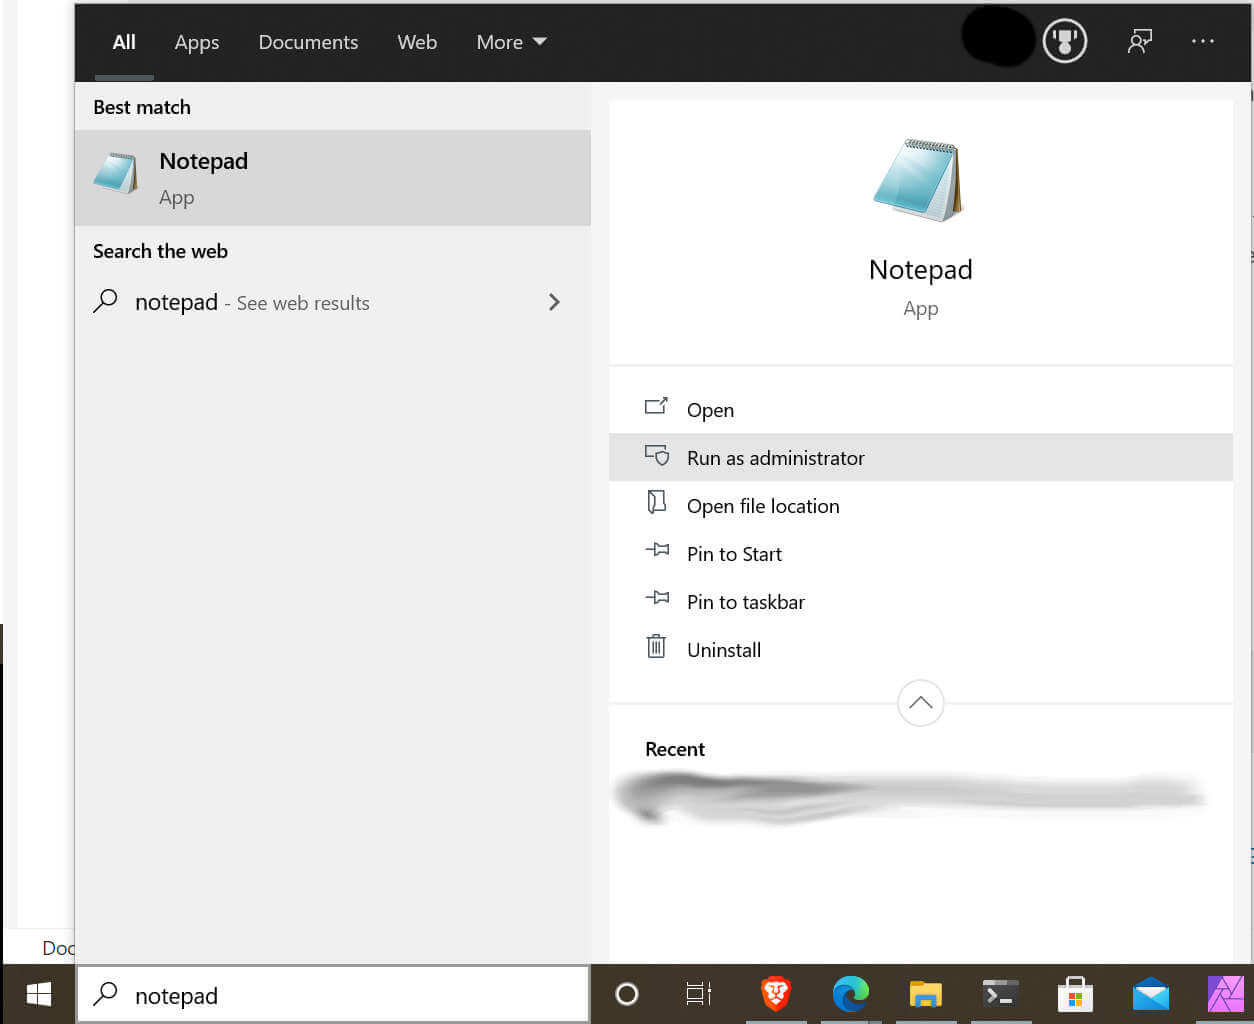The width and height of the screenshot is (1254, 1024).
Task: Open the Windows Start button
Action: coord(39,994)
